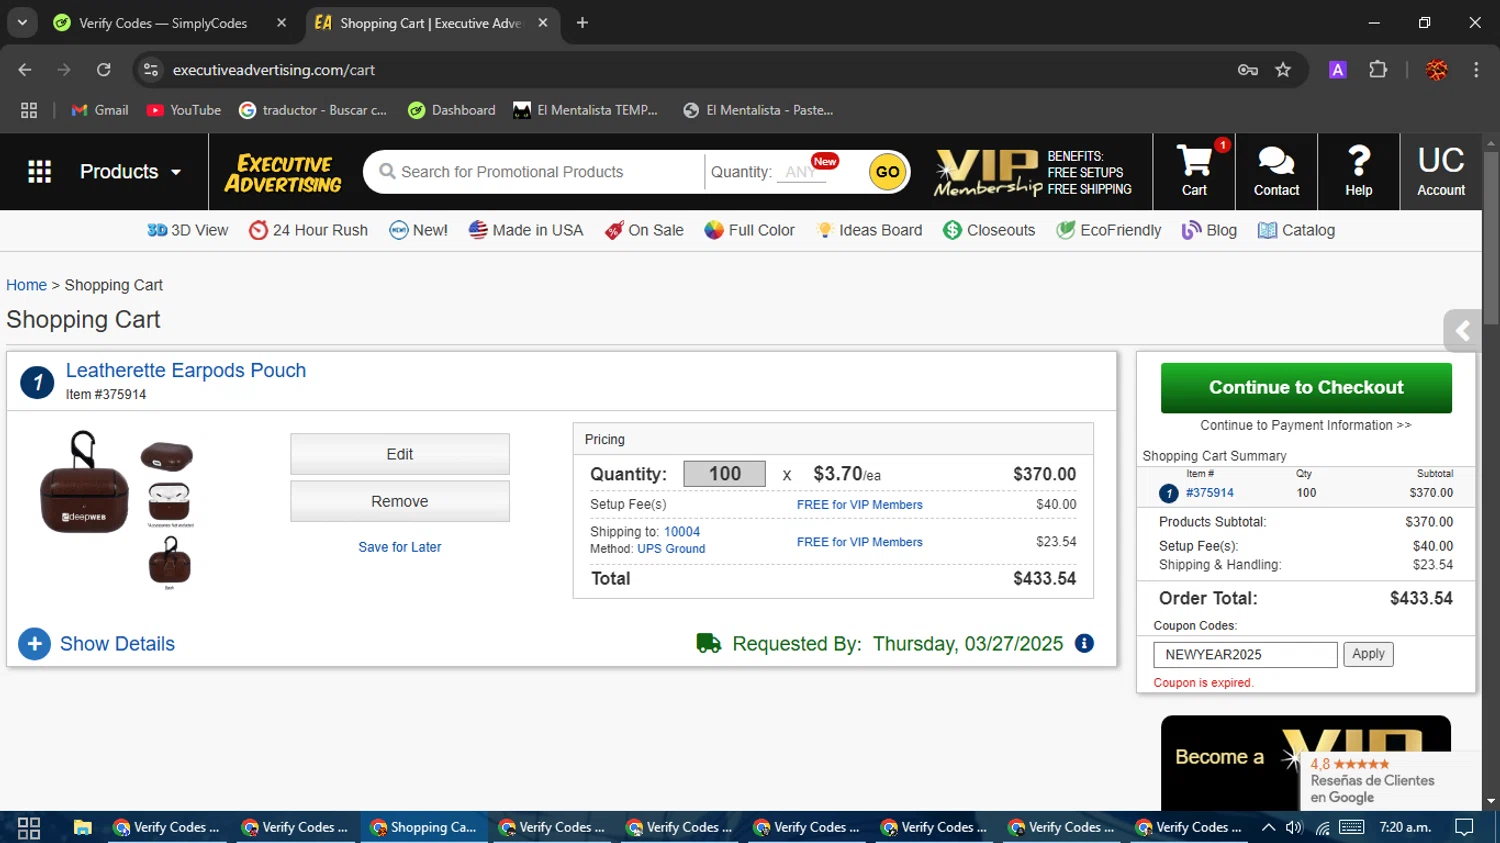This screenshot has width=1500, height=843.
Task: Click the yellow GO search button
Action: [888, 172]
